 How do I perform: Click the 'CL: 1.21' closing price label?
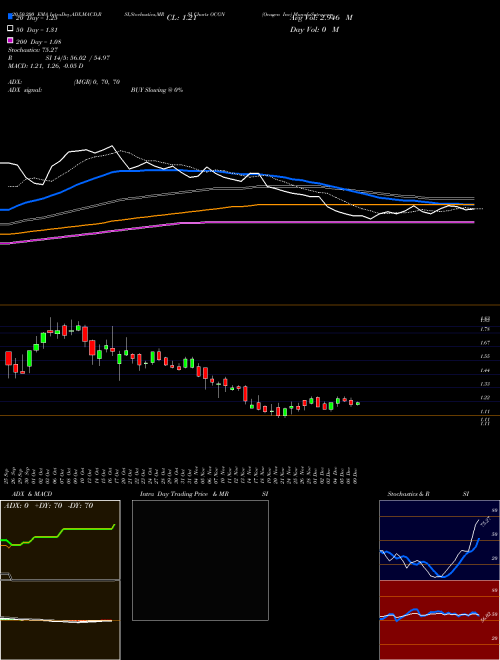tap(182, 18)
